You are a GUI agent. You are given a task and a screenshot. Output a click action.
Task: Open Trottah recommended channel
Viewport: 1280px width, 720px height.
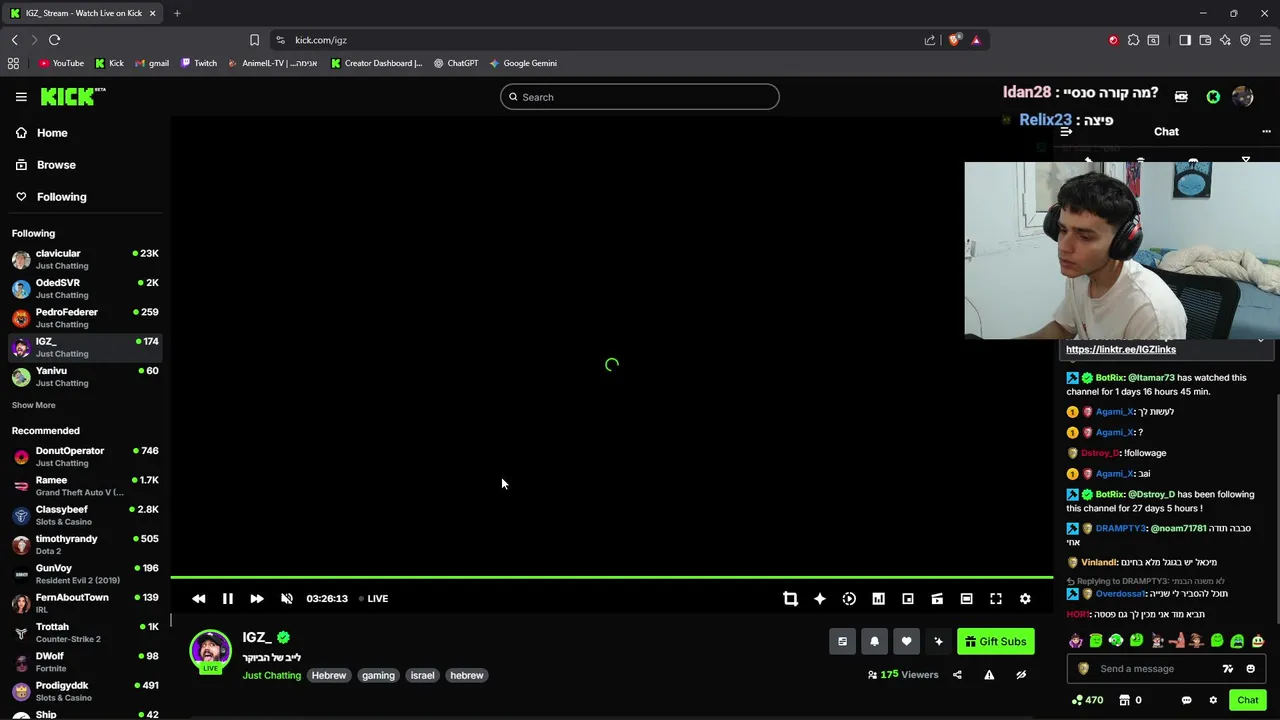85,632
